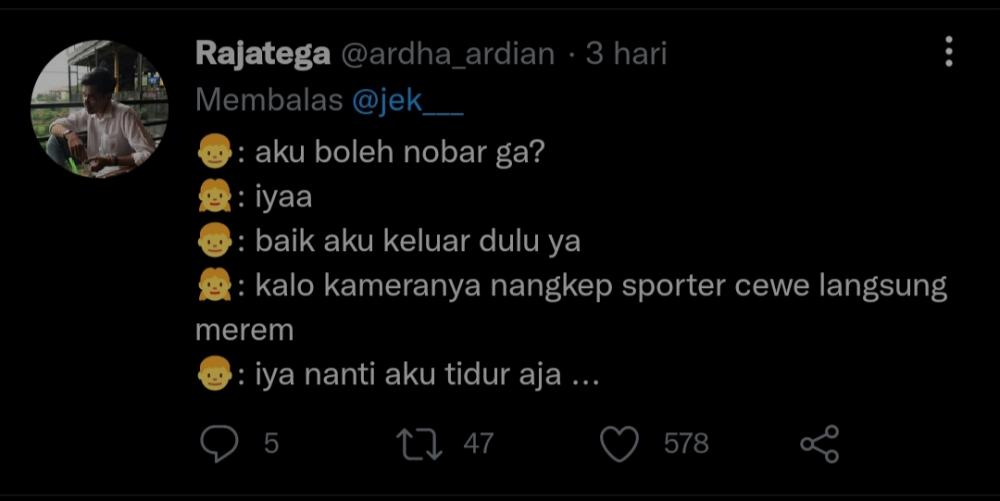Click the retweet count 47
This screenshot has height=501, width=1000.
[478, 444]
